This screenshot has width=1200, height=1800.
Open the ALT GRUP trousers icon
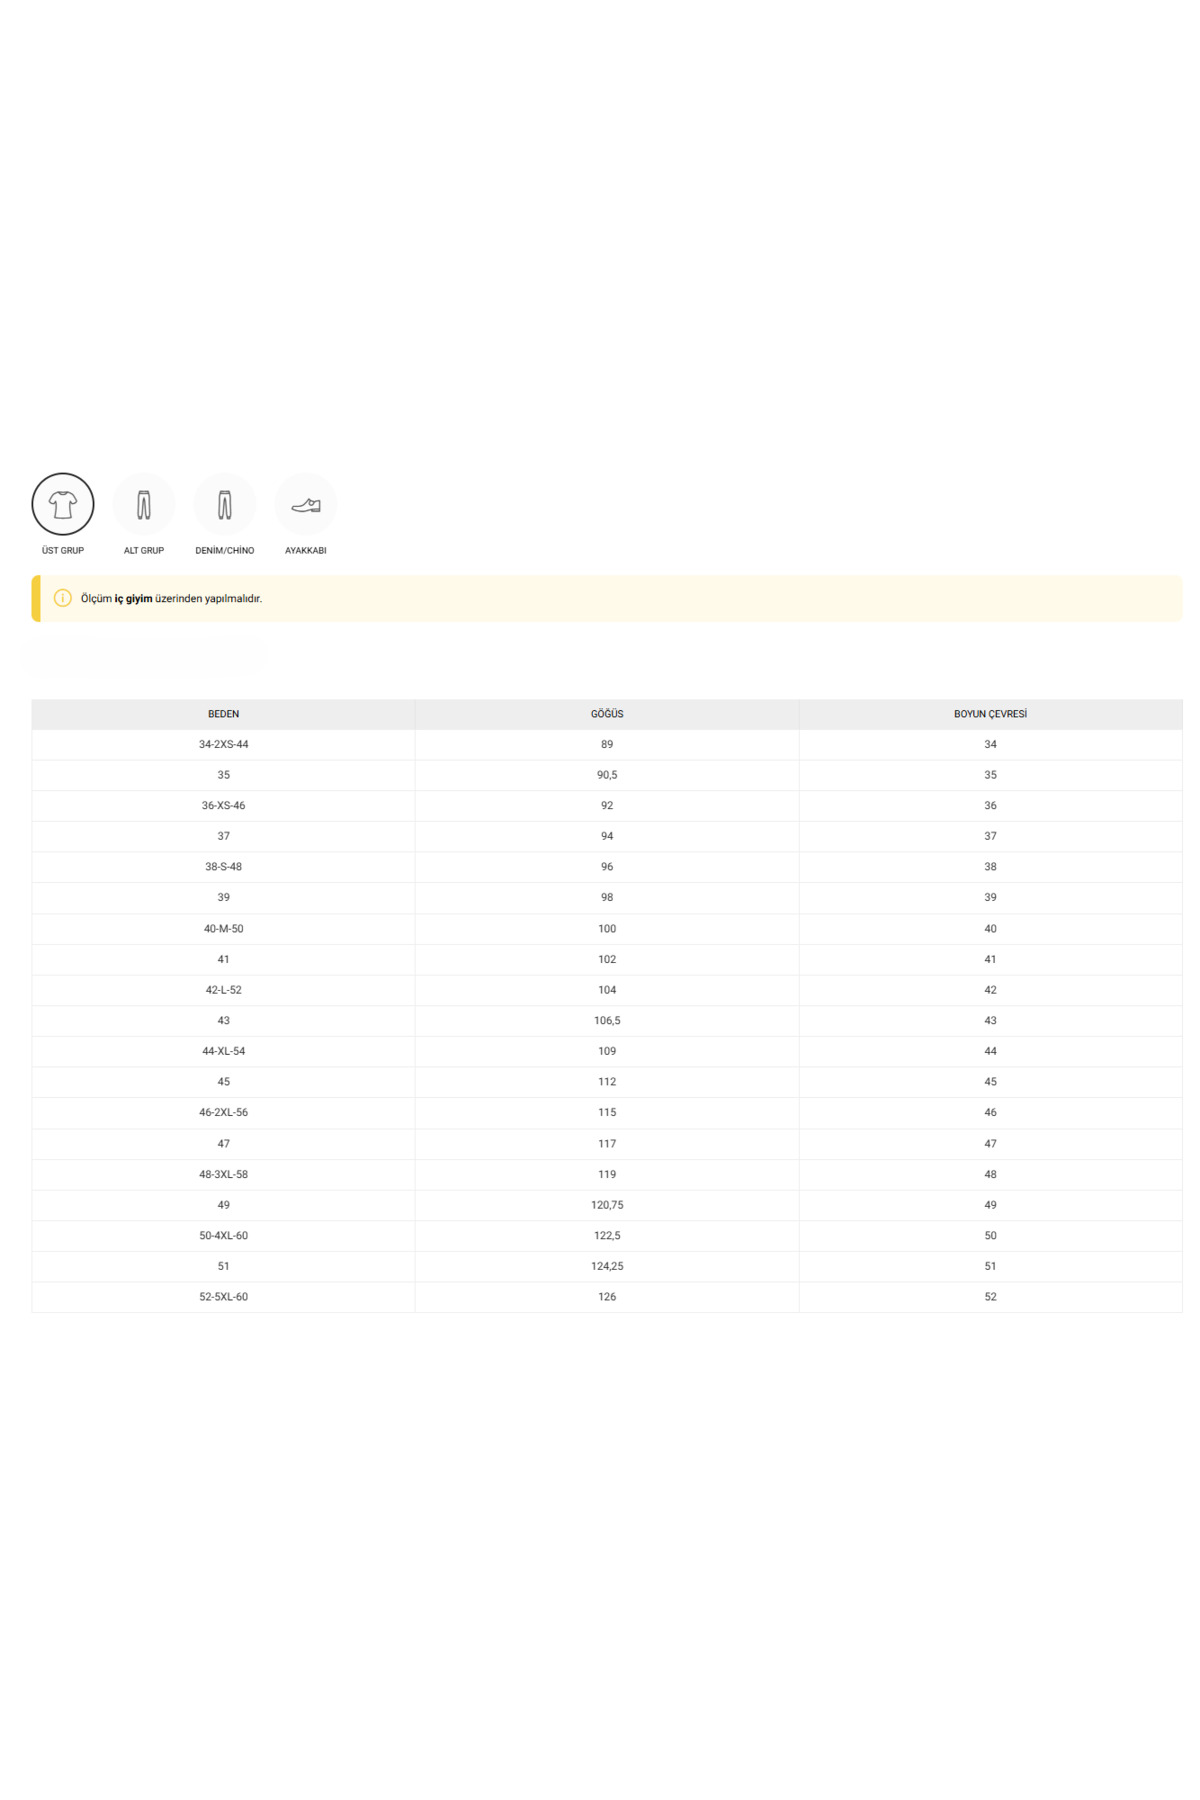(144, 505)
